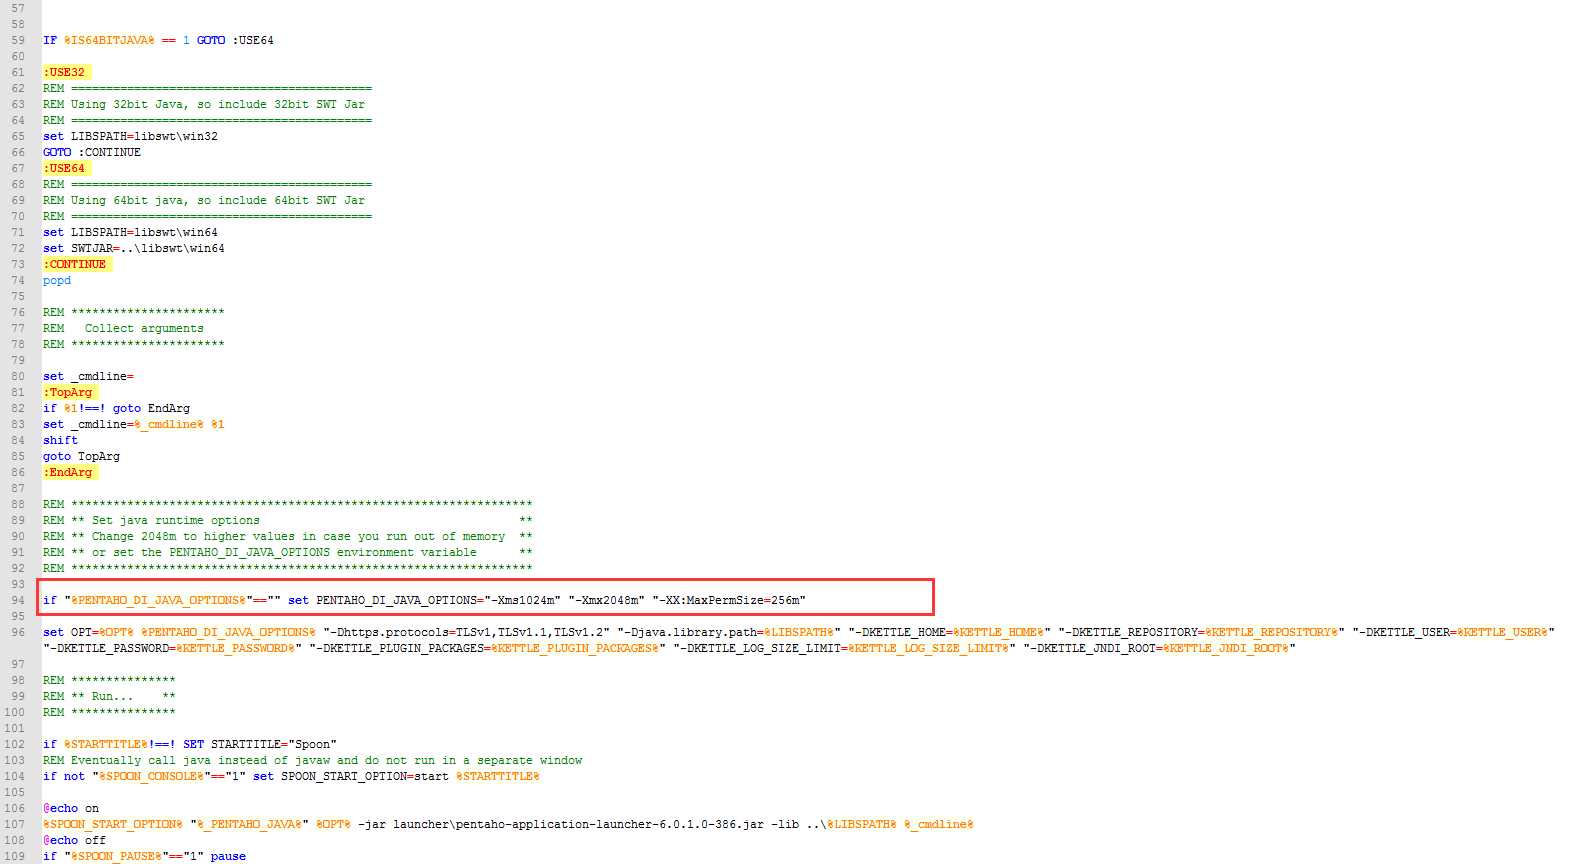
Task: Click 'if %1!==! goto EndArg' line
Action: [x=116, y=408]
